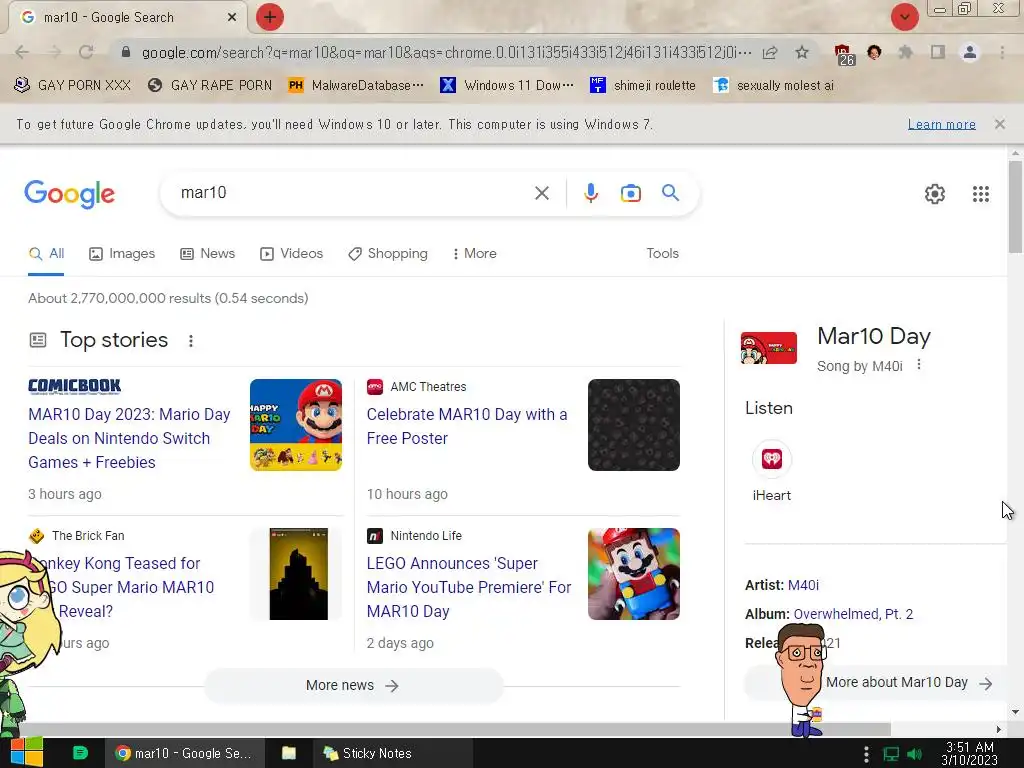
Task: Listen on iHeart via its icon
Action: (772, 460)
